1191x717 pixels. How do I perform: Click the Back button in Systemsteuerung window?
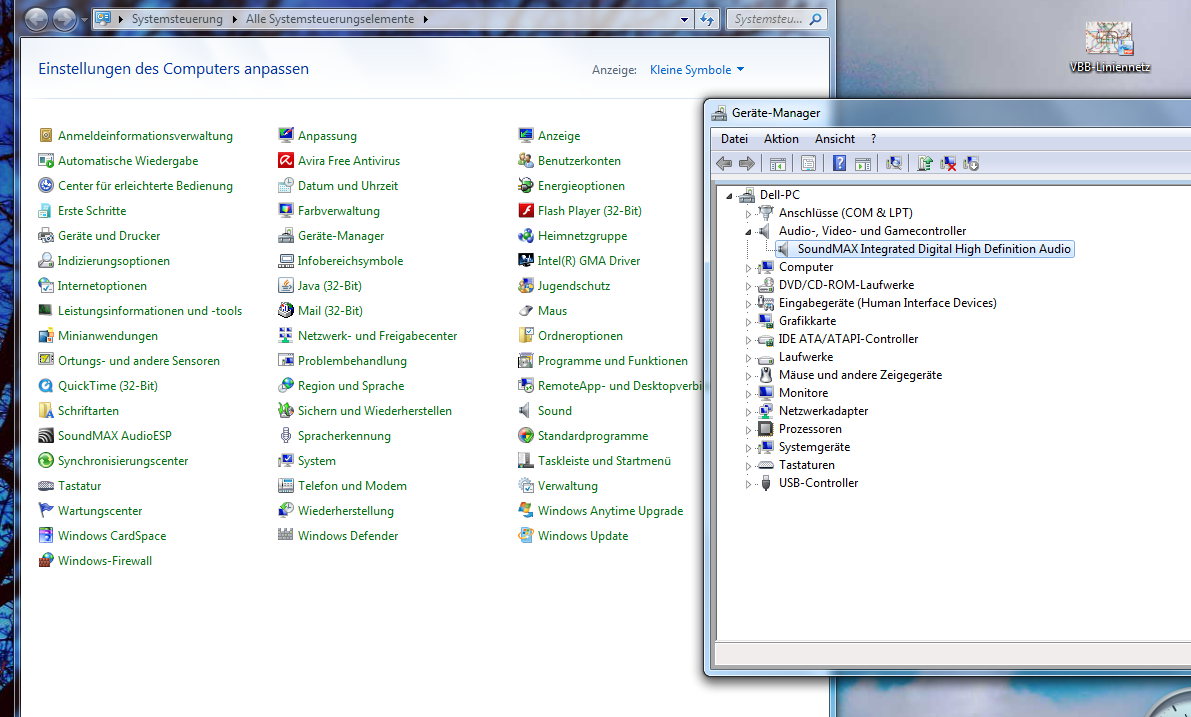click(36, 19)
